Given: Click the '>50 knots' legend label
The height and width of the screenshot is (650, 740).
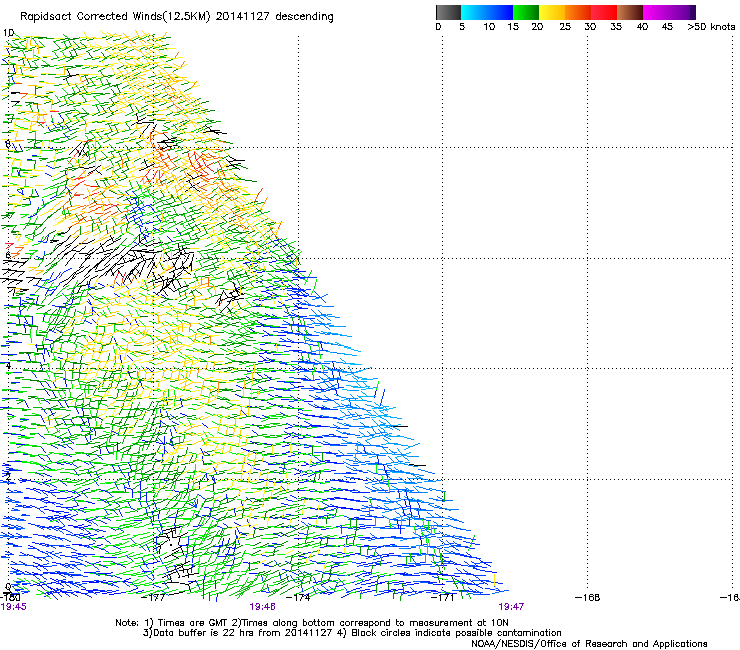Looking at the screenshot, I should click(711, 27).
